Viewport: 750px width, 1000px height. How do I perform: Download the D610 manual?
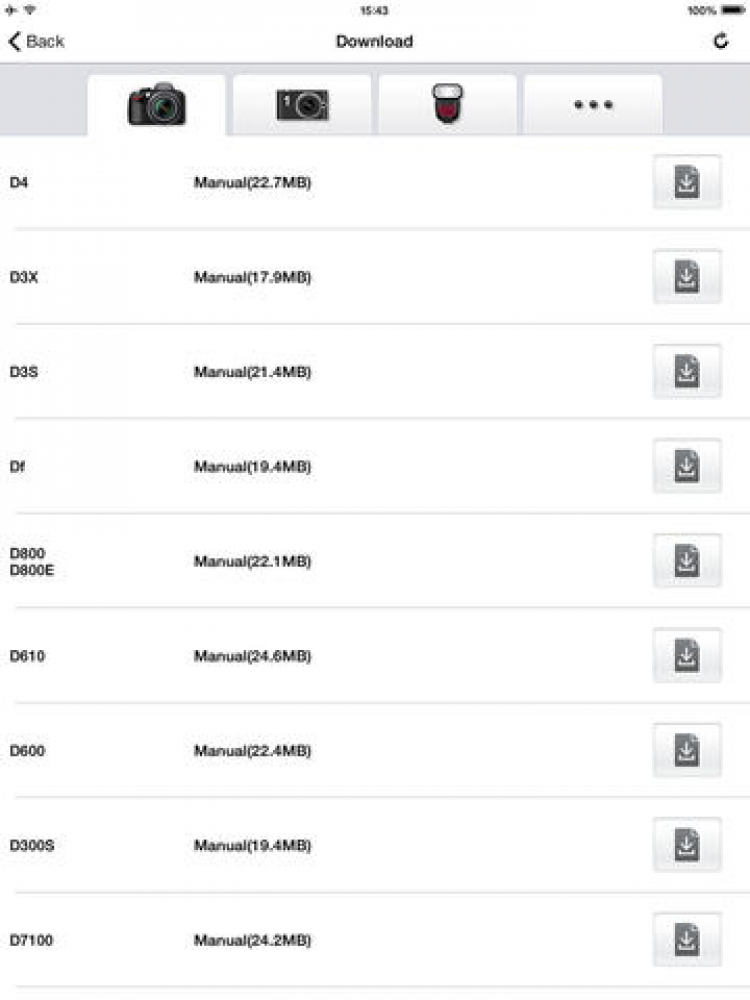pos(687,656)
